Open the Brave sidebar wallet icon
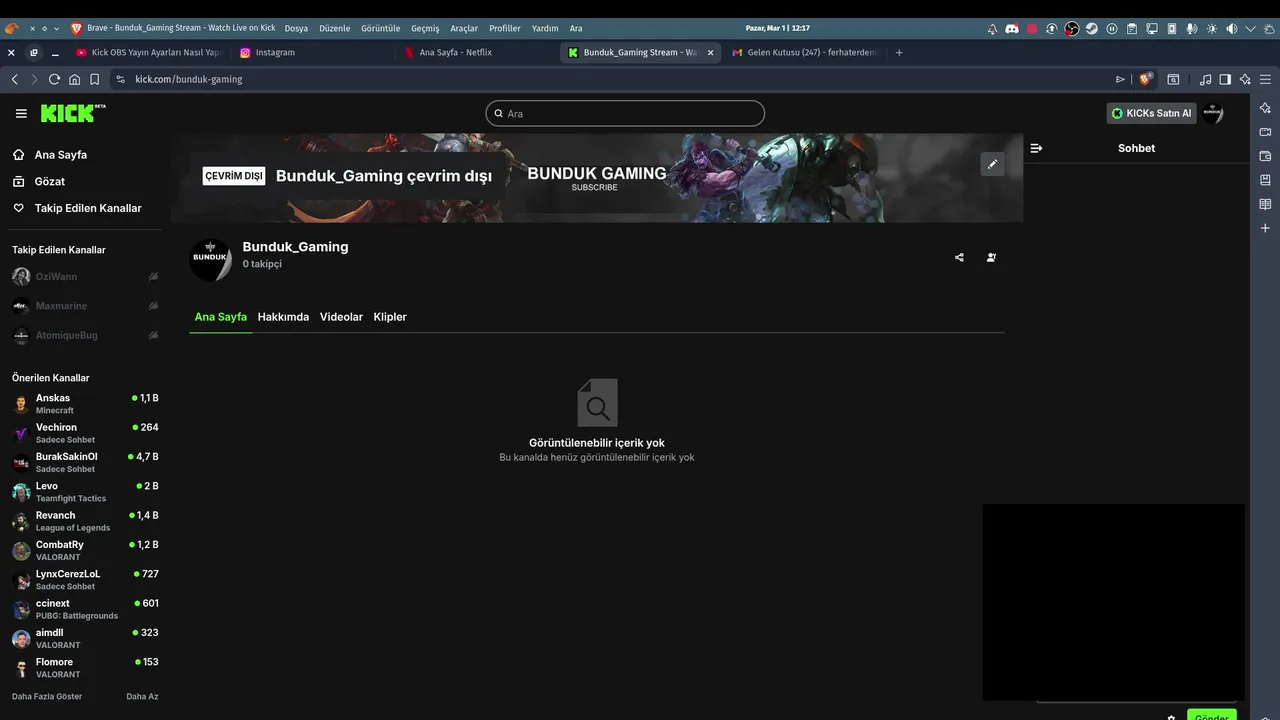The height and width of the screenshot is (720, 1280). [x=1265, y=156]
